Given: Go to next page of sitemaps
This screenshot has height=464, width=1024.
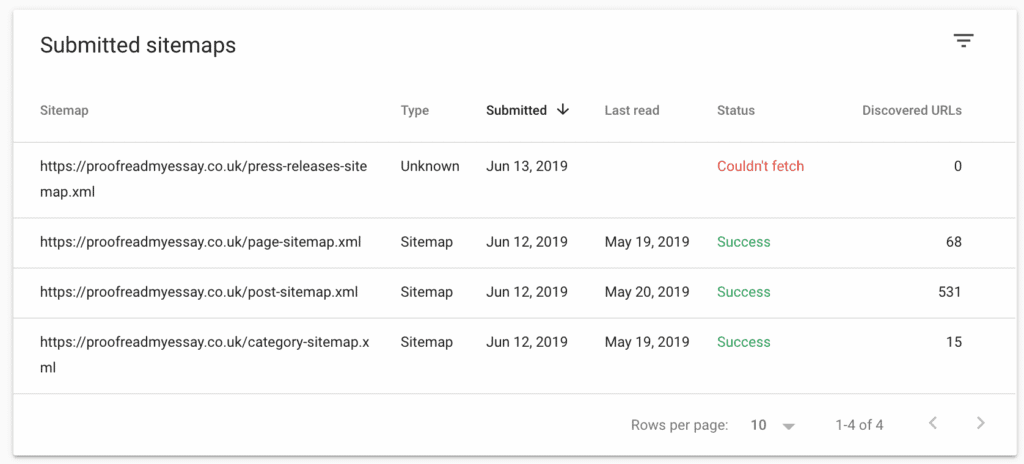Looking at the screenshot, I should (980, 424).
